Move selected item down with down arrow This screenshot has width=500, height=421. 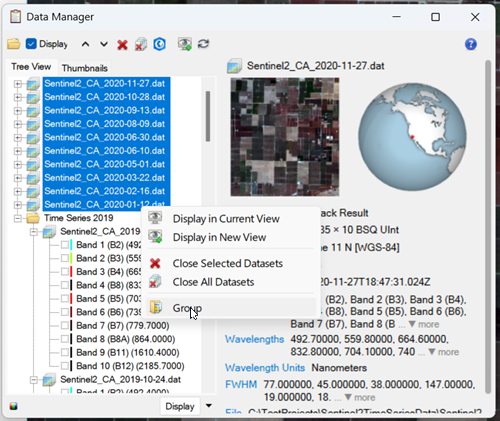[104, 44]
